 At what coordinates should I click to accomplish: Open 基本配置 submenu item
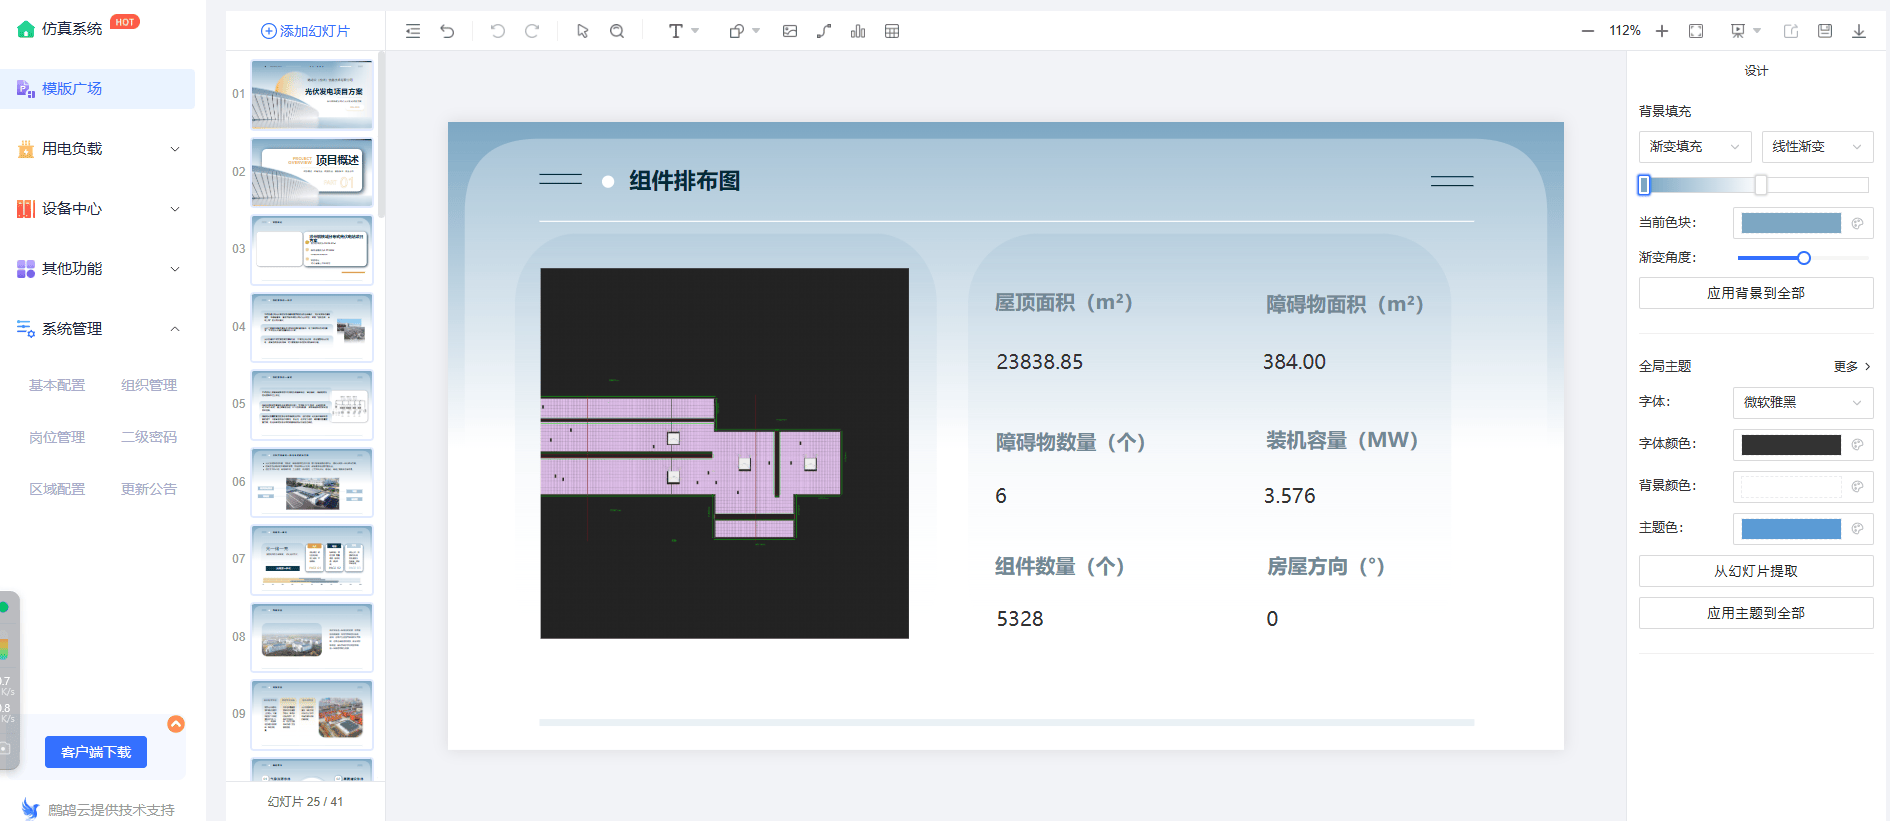click(57, 385)
